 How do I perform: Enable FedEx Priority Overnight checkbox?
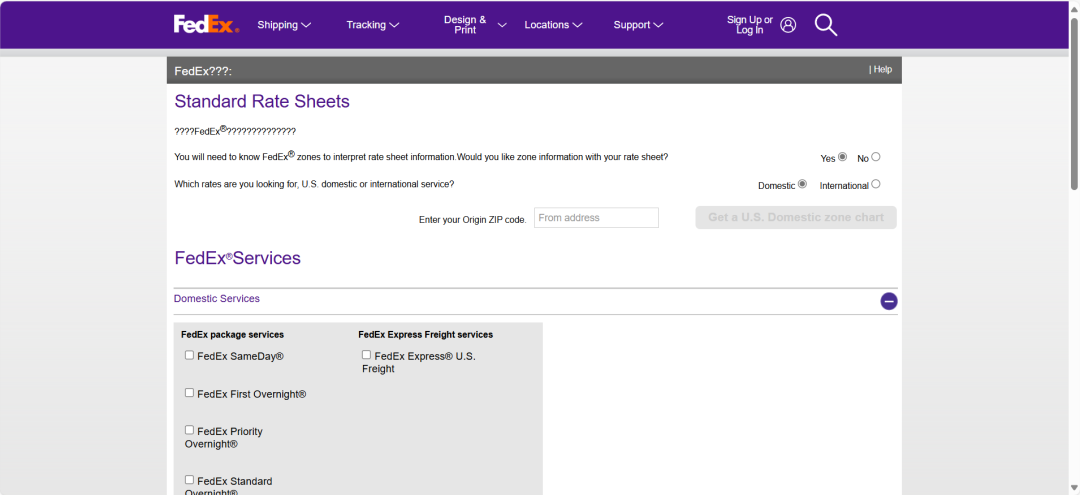coord(190,430)
